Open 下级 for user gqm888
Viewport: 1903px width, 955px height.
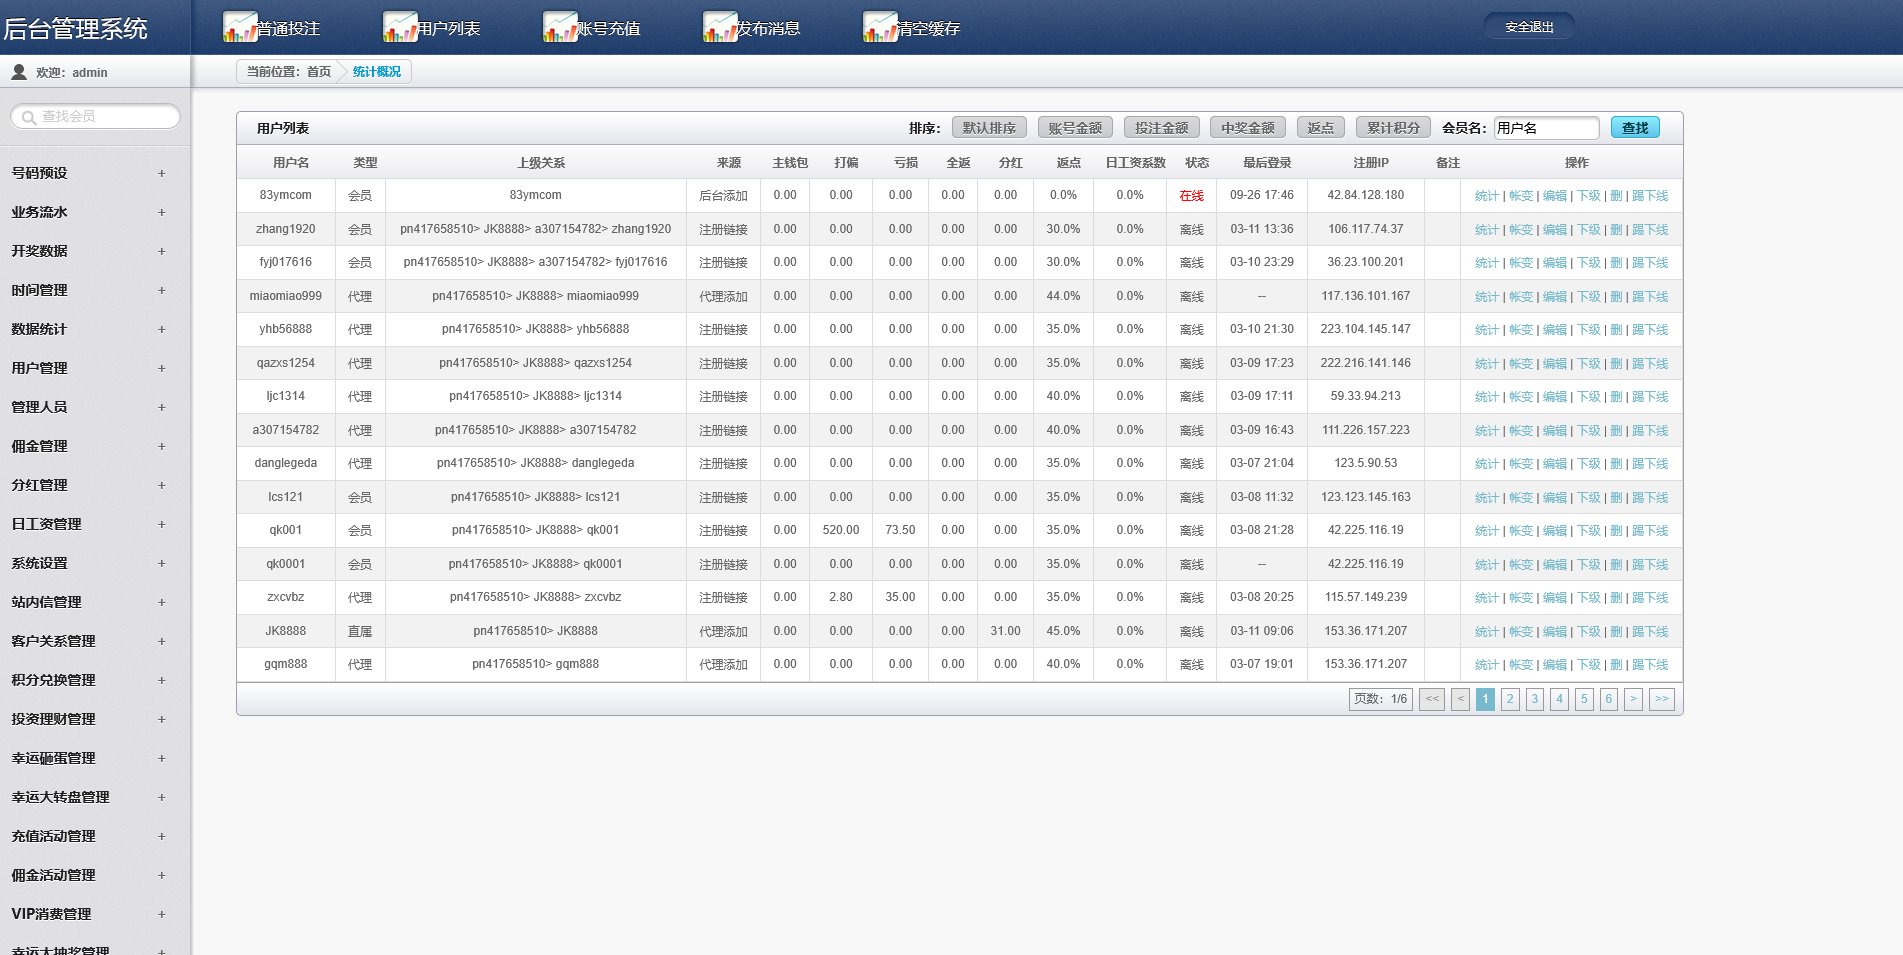point(1589,665)
